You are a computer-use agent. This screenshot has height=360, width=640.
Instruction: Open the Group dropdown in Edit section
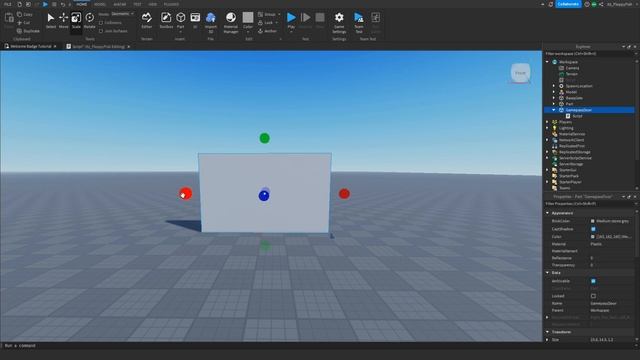click(x=279, y=15)
